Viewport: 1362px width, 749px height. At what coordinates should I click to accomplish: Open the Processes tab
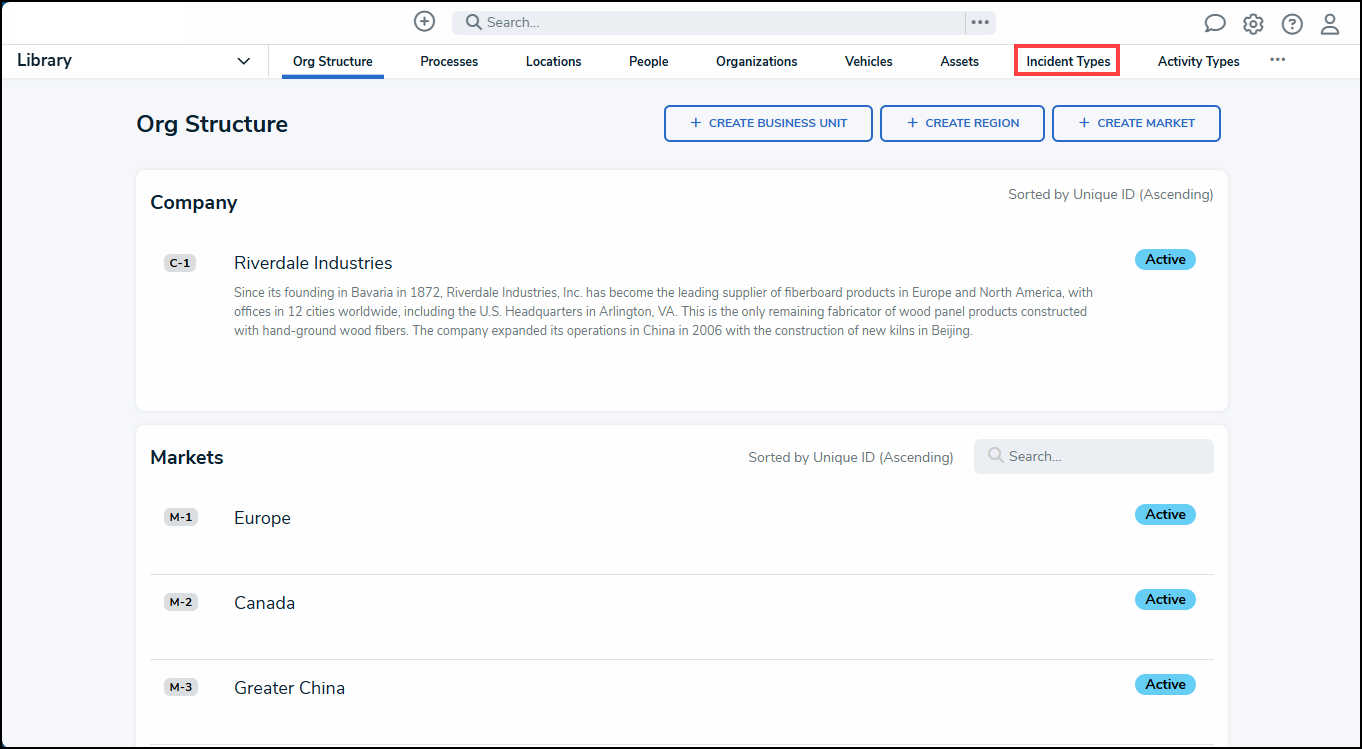click(449, 61)
